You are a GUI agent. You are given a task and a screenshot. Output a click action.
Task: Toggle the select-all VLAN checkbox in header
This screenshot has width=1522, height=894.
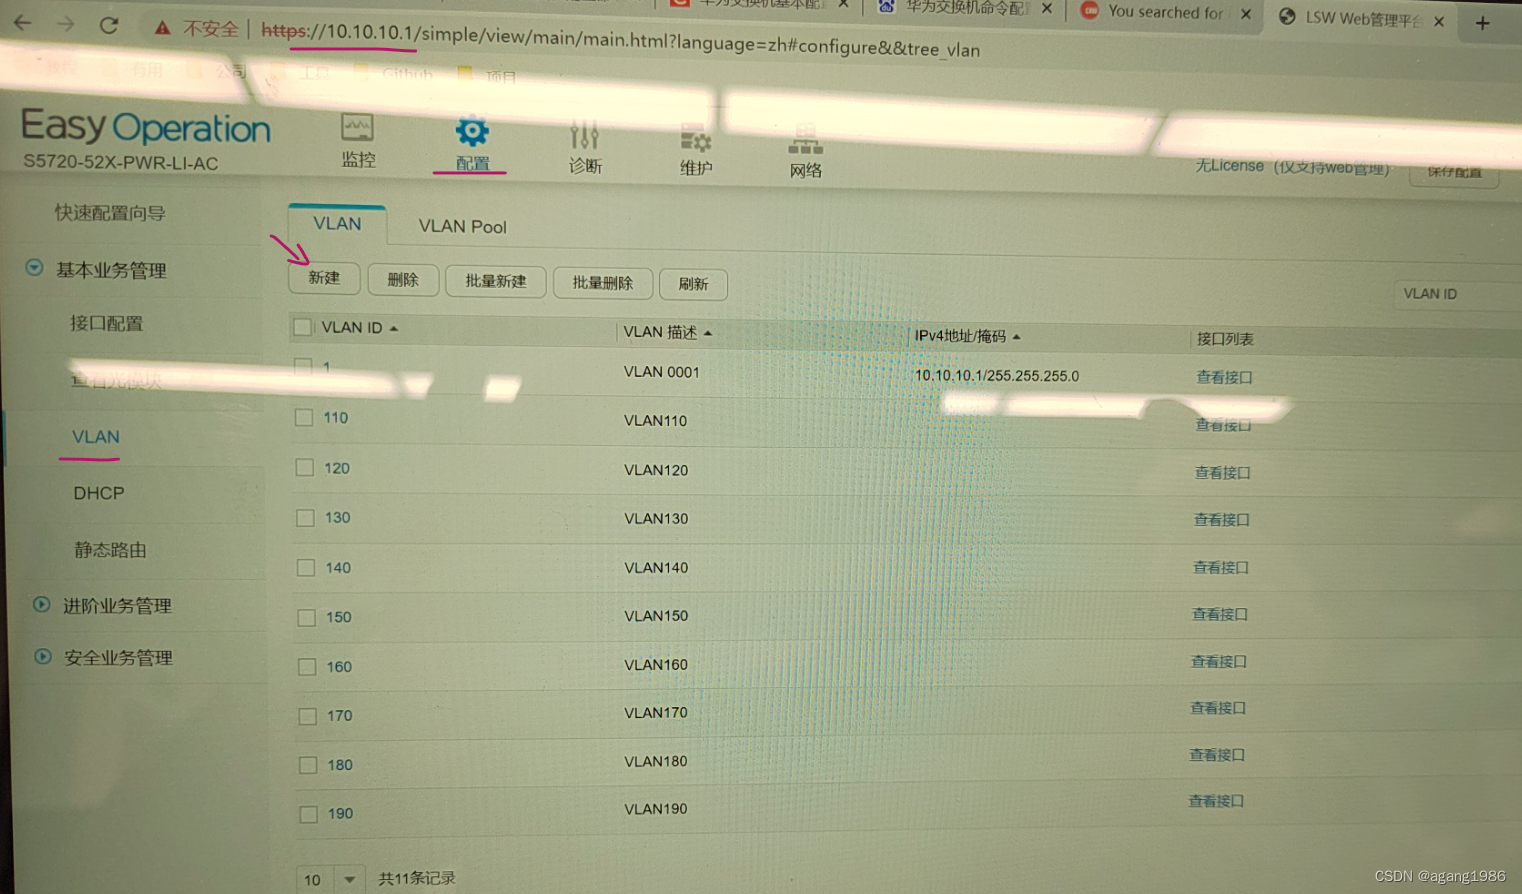303,327
